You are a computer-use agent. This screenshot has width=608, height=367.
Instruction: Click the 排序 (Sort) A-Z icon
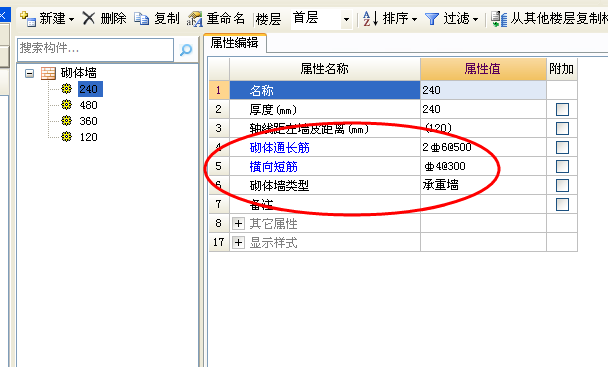(x=370, y=18)
